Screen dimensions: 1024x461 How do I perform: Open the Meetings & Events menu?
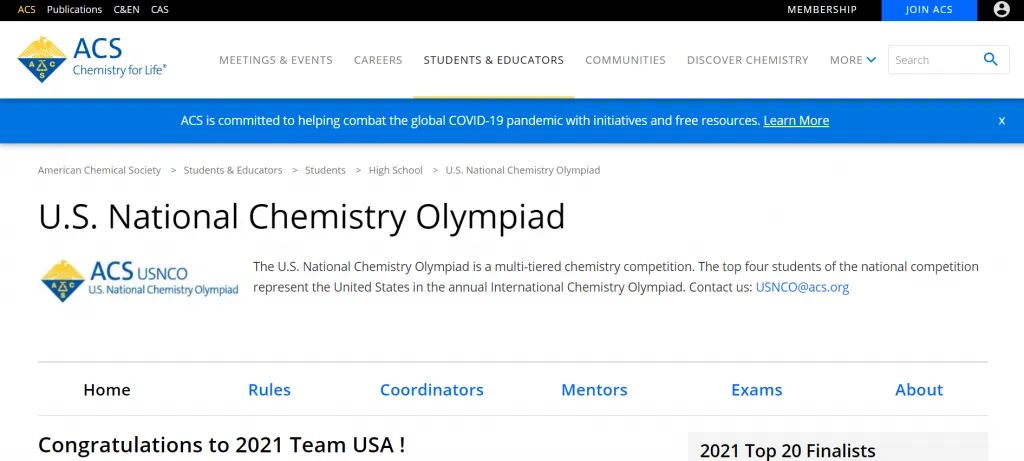[276, 60]
